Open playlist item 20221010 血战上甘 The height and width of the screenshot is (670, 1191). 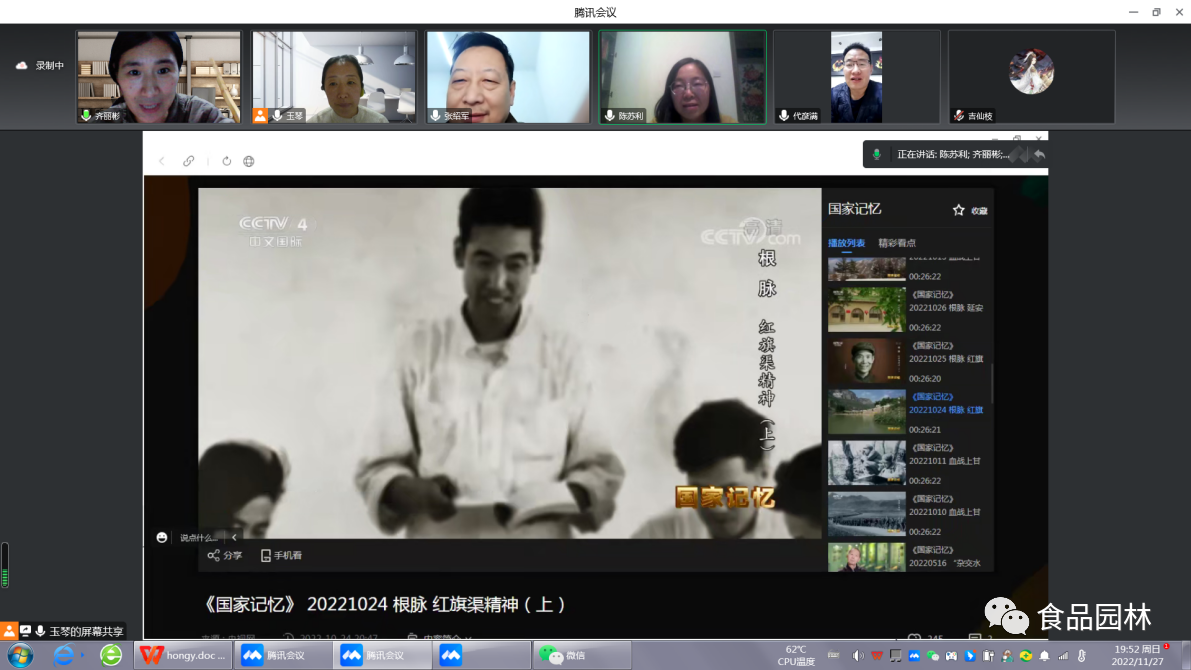point(909,514)
